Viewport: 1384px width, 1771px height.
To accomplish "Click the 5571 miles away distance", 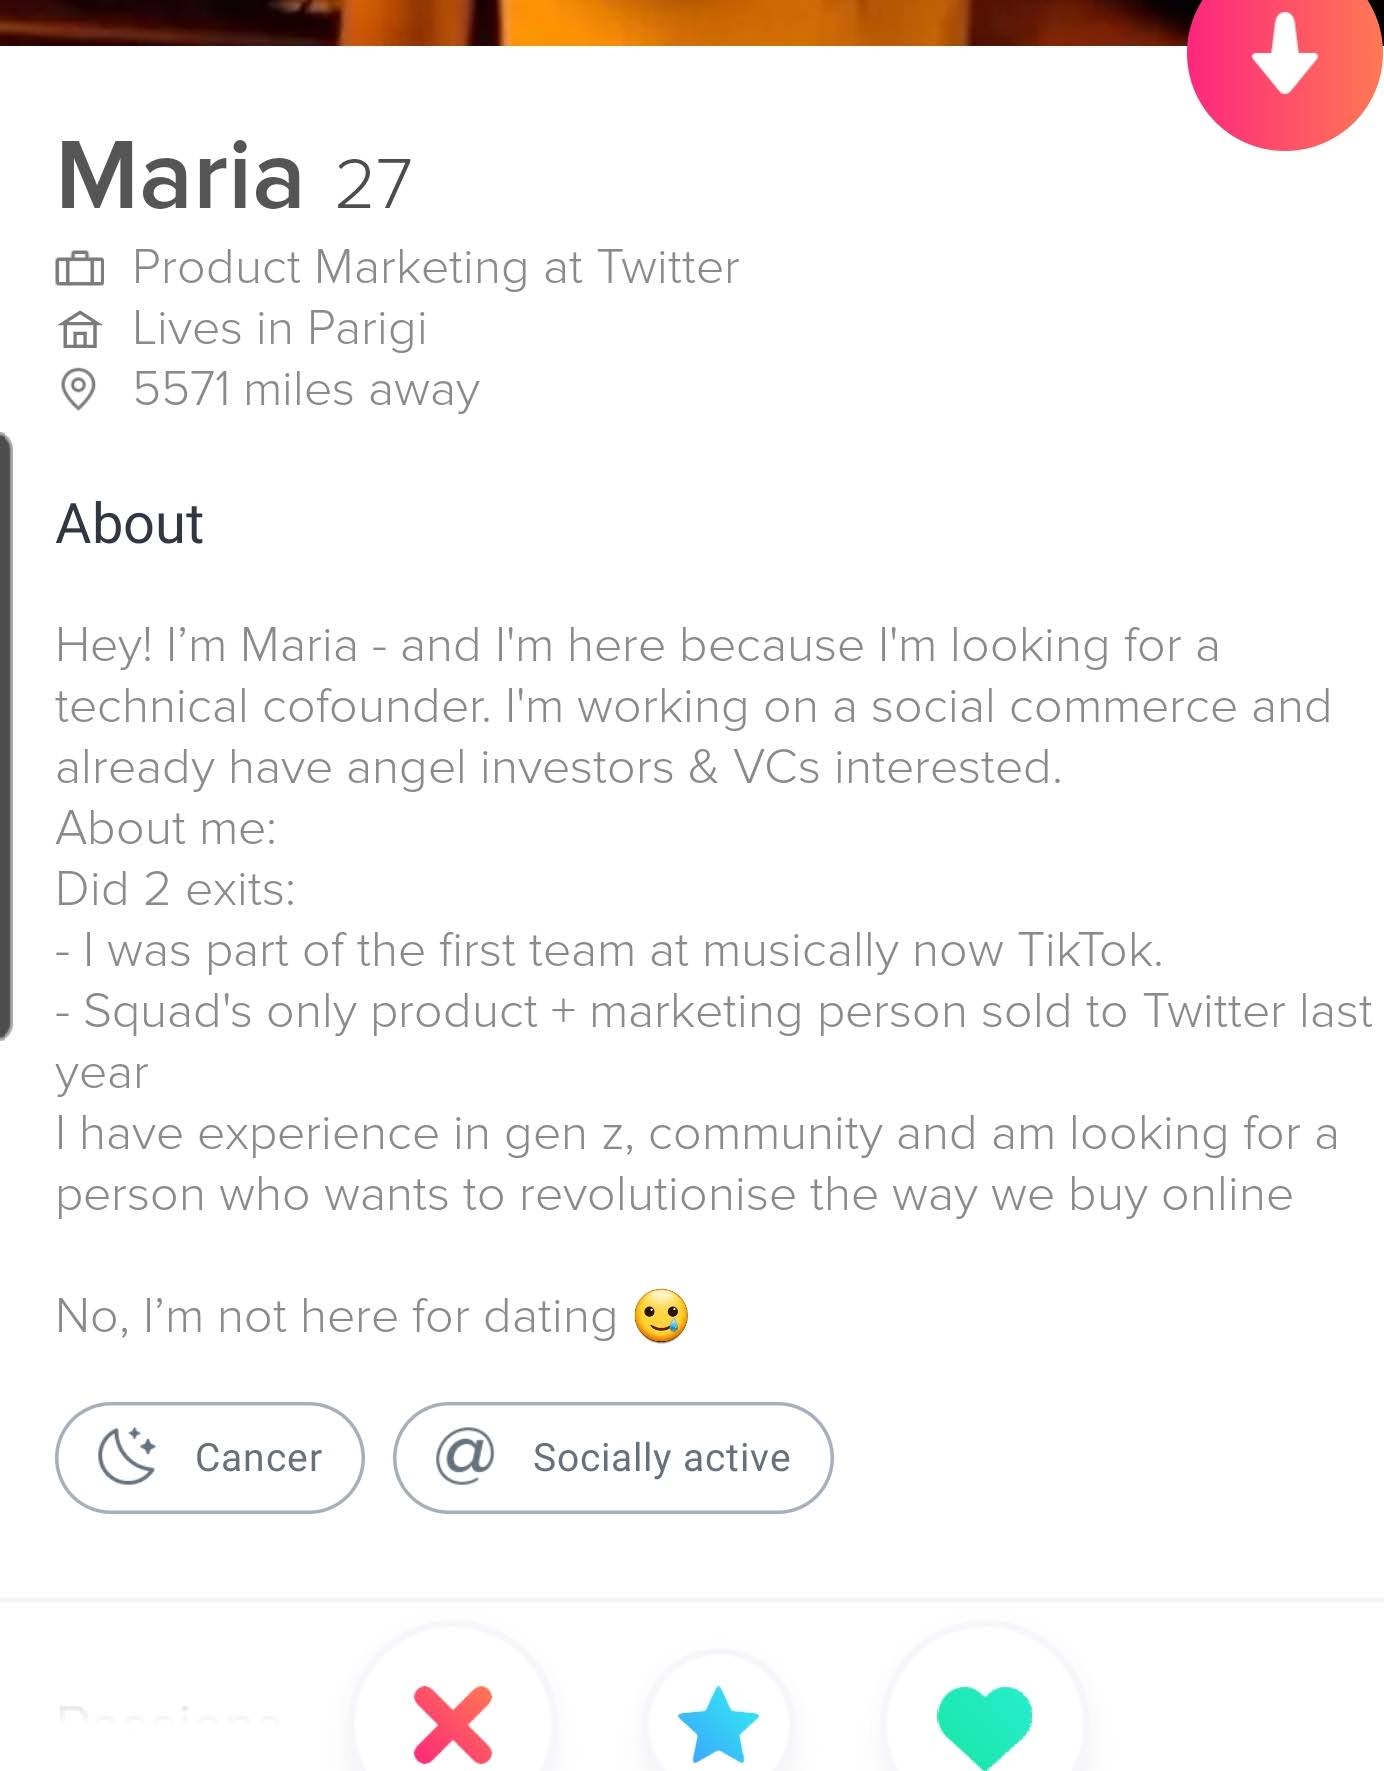I will (306, 389).
